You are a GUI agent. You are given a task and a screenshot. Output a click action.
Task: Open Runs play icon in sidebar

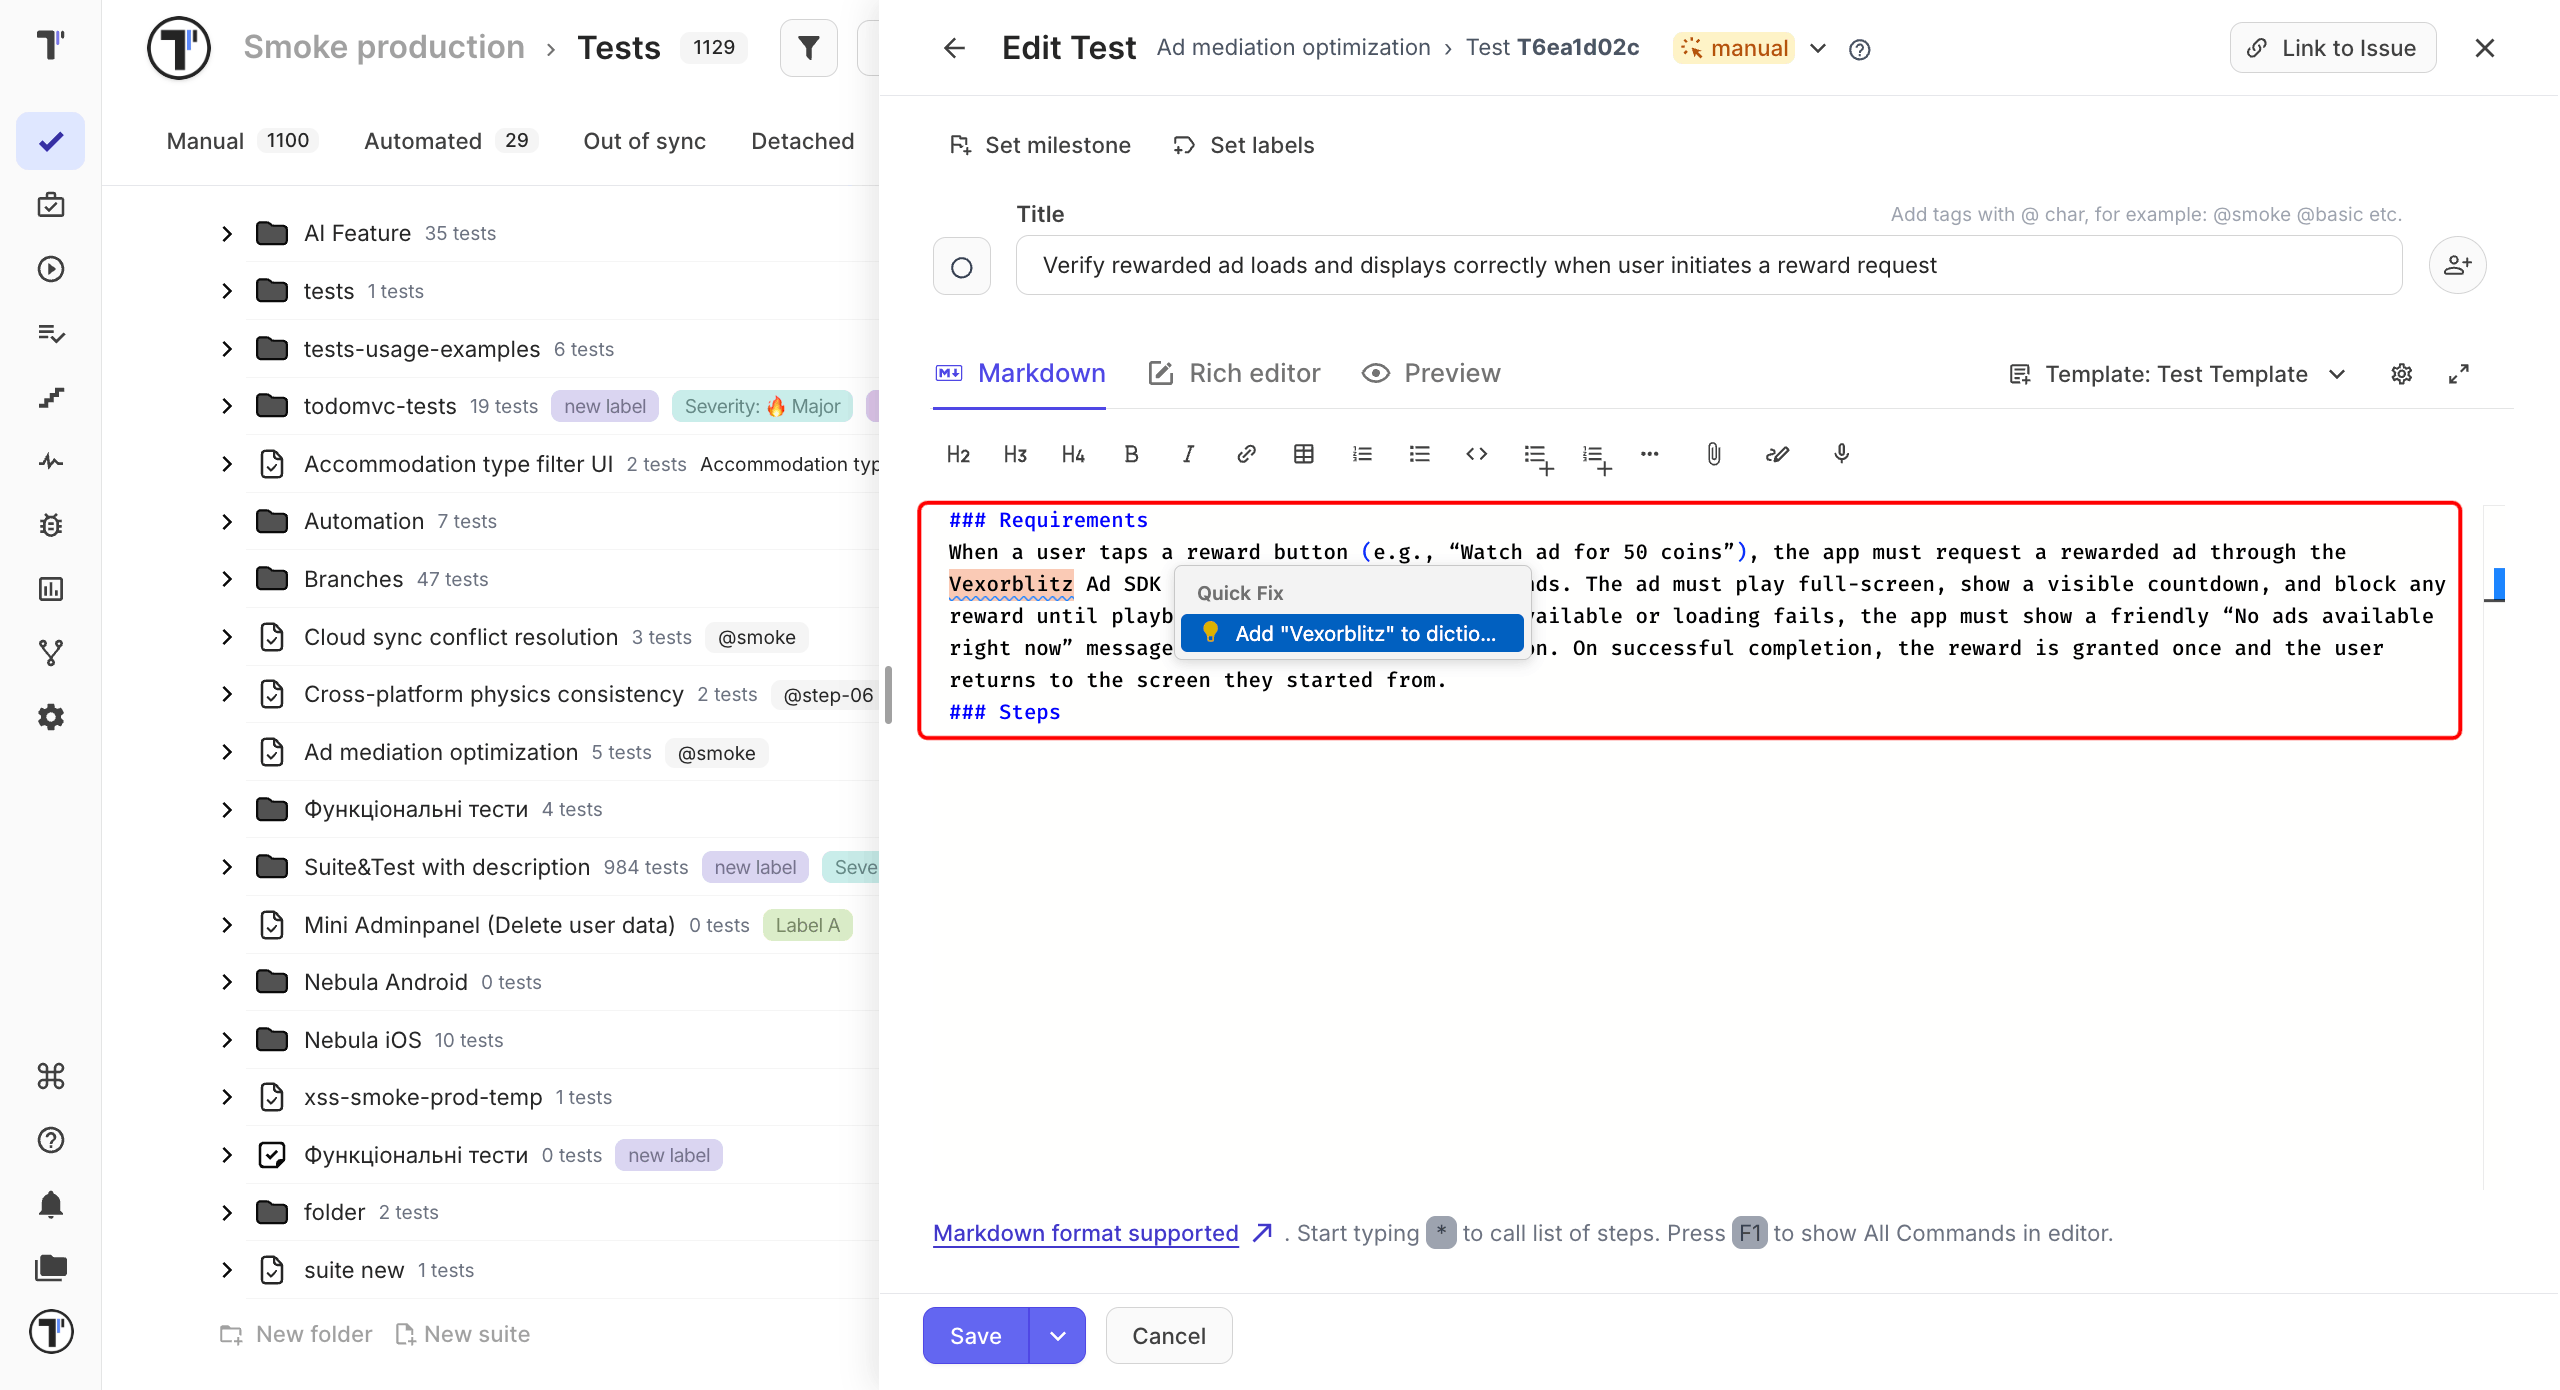pyautogui.click(x=51, y=269)
